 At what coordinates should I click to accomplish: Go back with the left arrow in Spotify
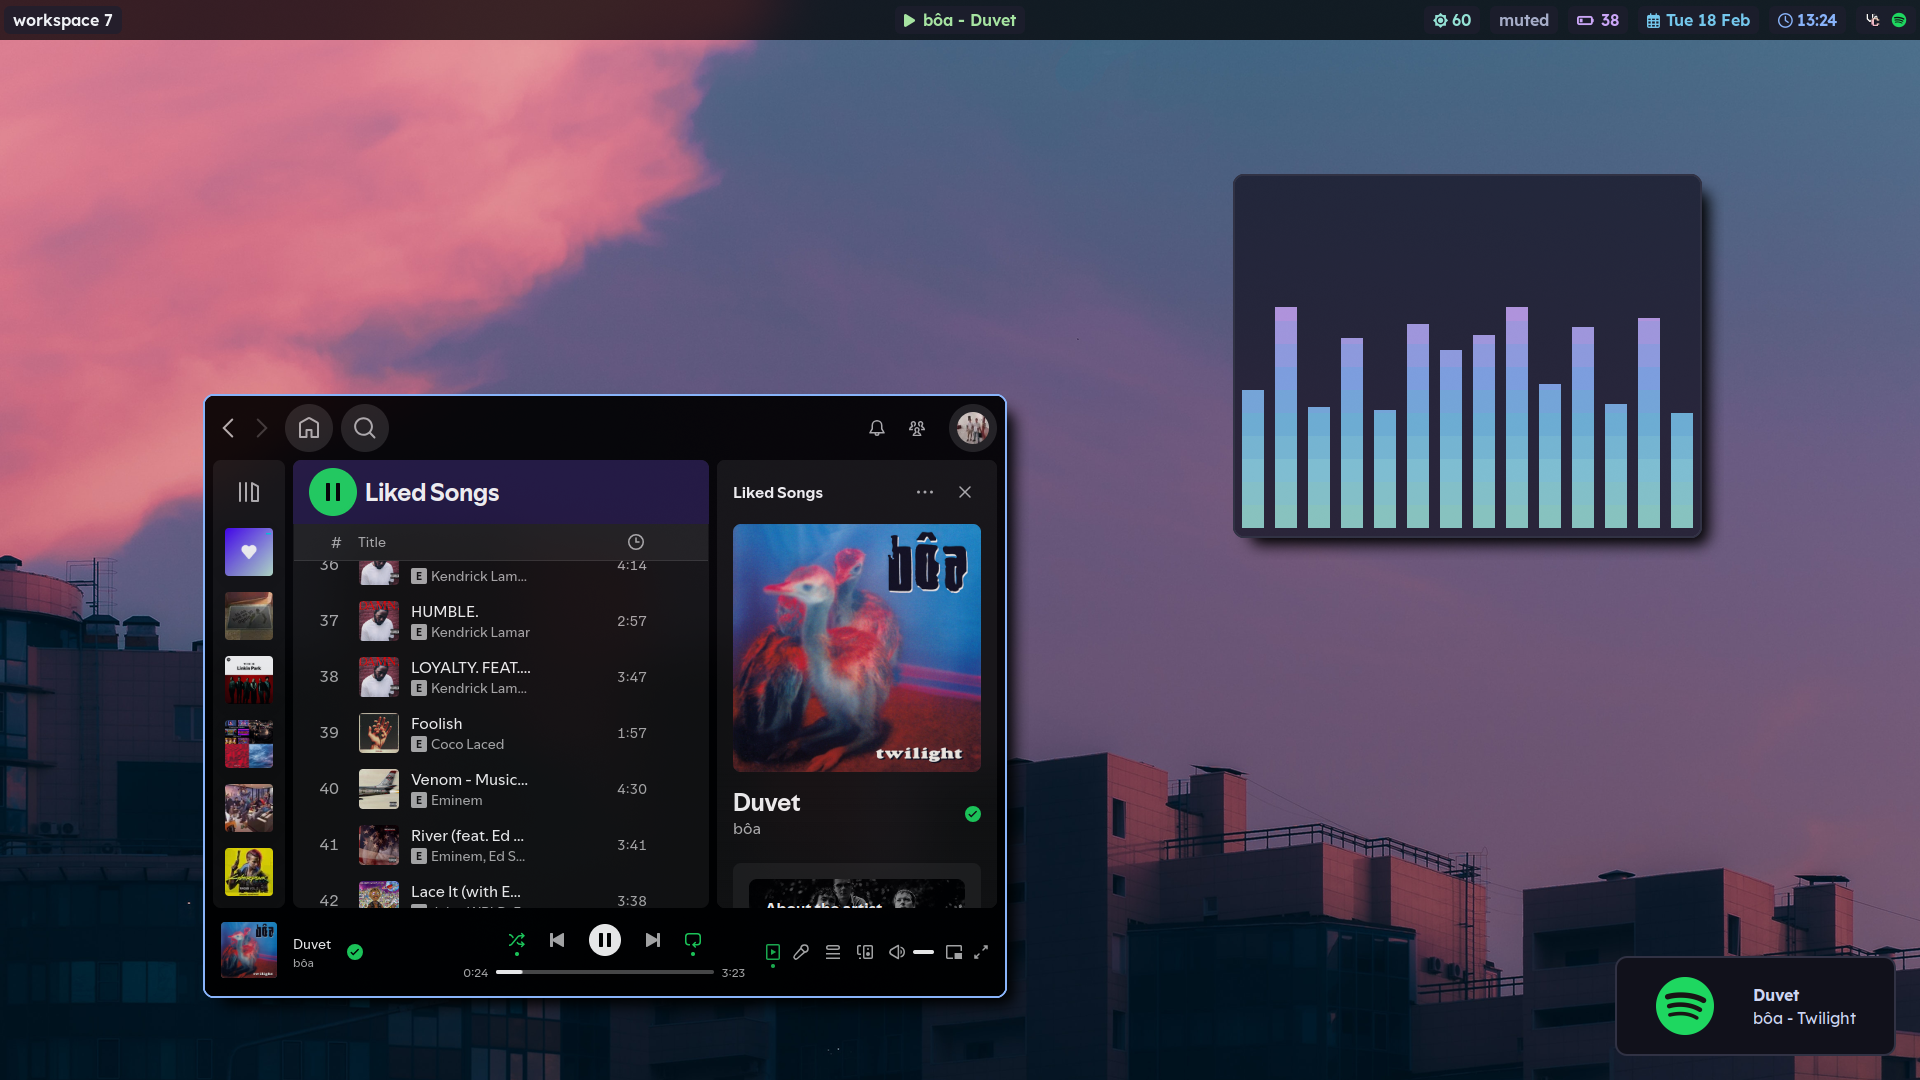(x=228, y=428)
